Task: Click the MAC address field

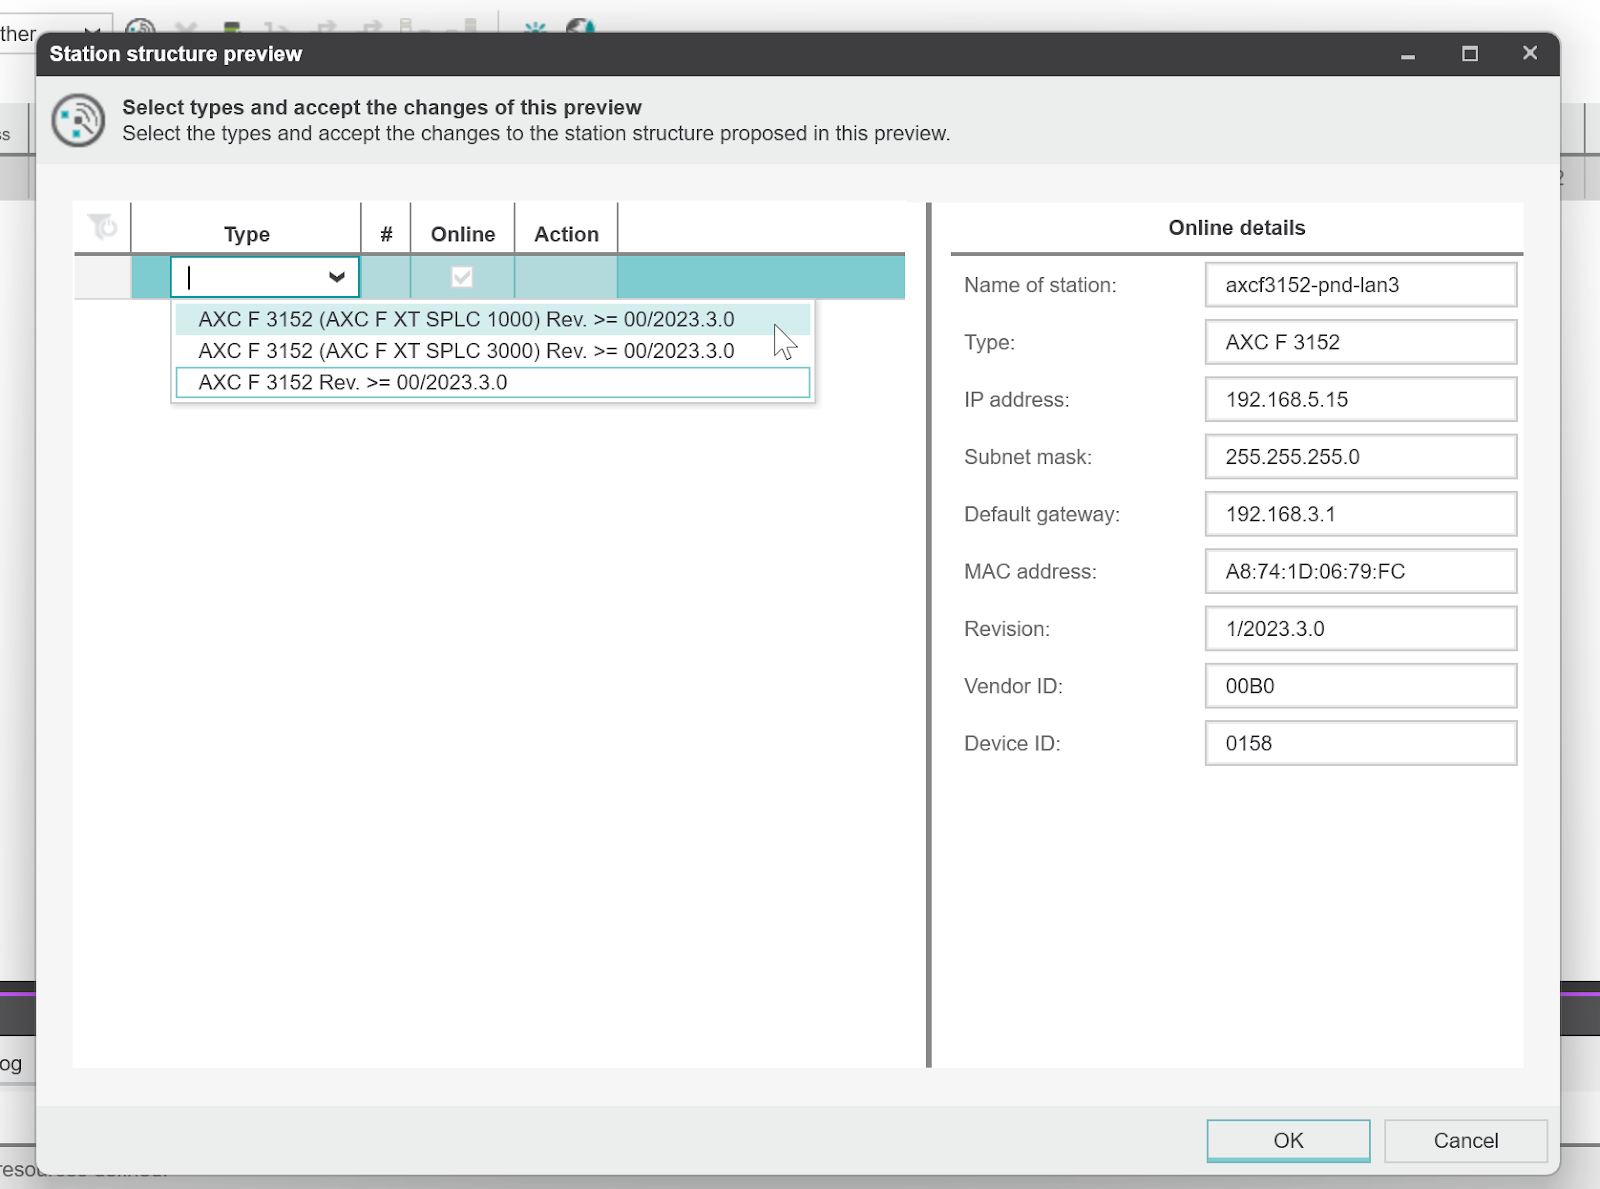Action: point(1360,571)
